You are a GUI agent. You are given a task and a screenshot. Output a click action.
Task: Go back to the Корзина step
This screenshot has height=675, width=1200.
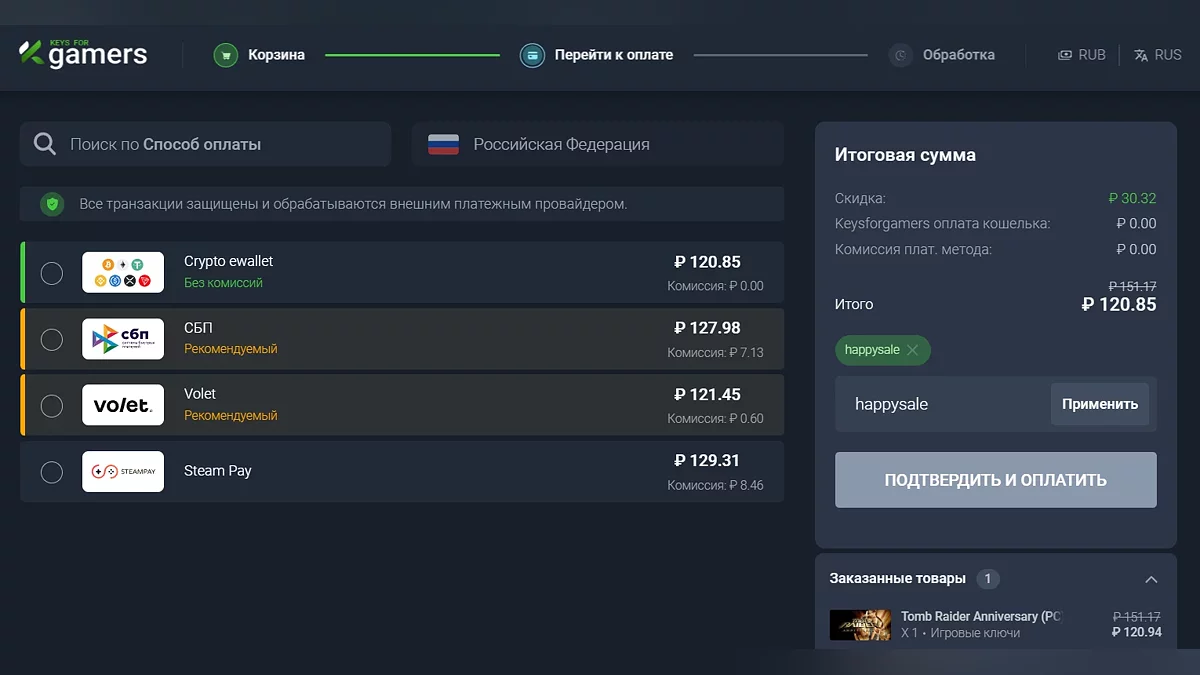click(276, 55)
